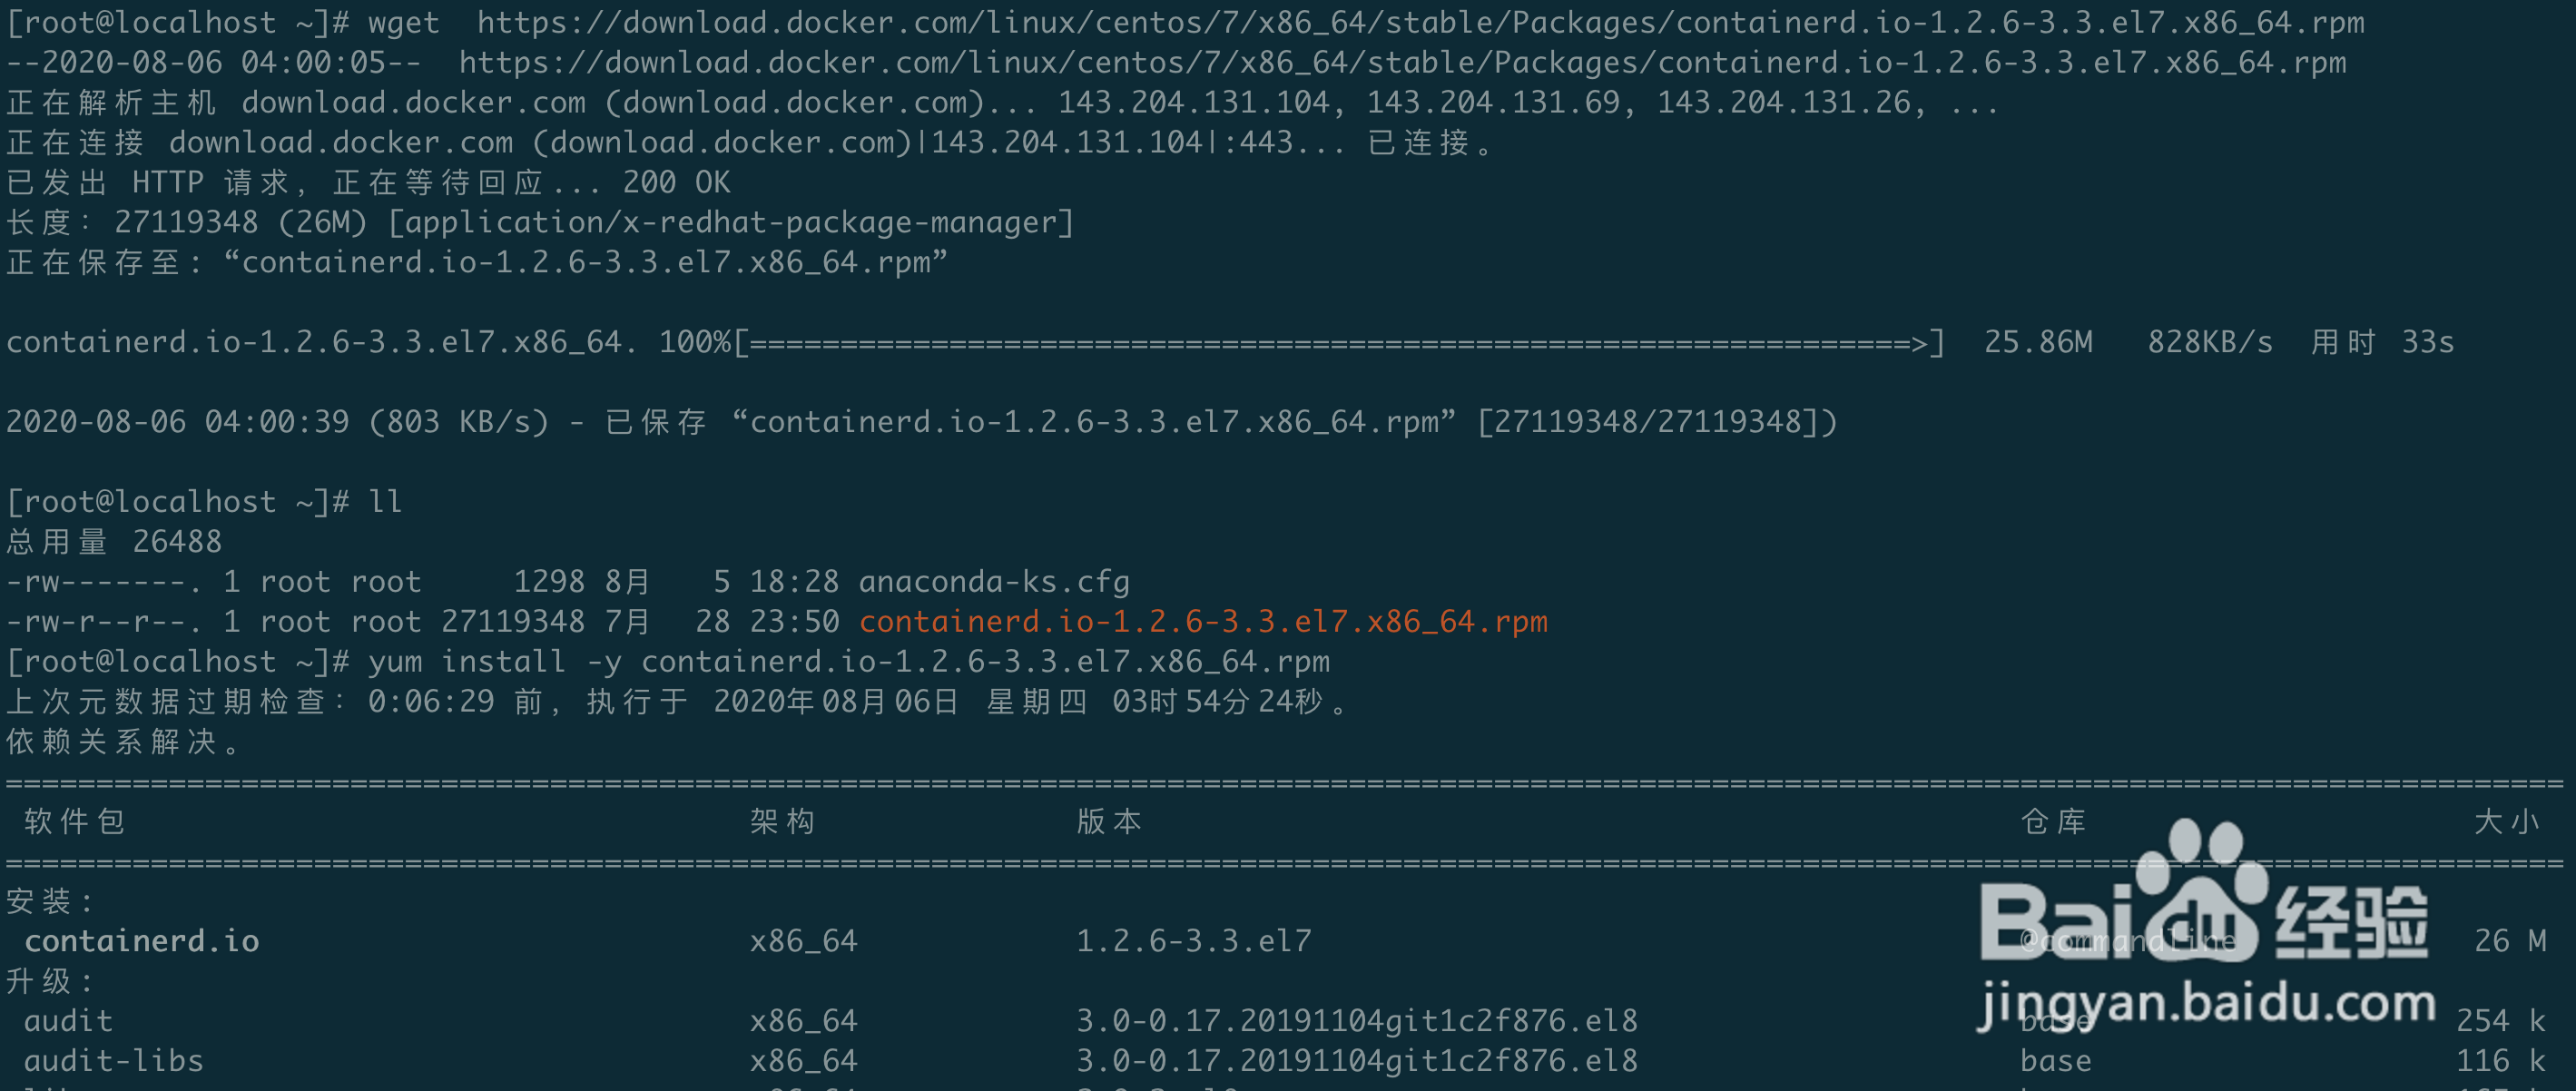Click the audit package name

(68, 1020)
